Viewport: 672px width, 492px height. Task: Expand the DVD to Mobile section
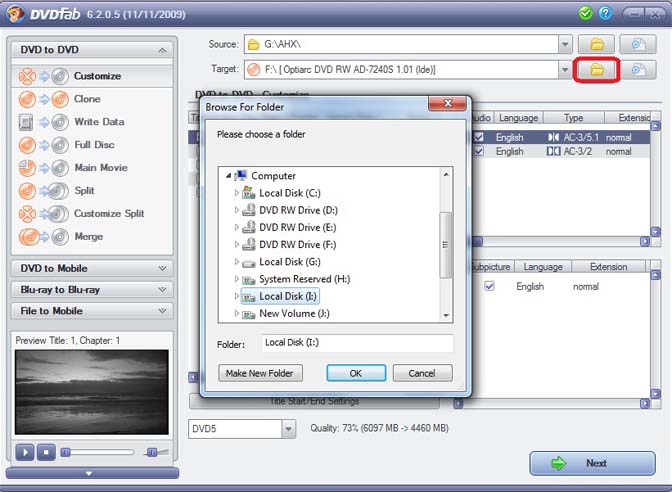pos(92,268)
